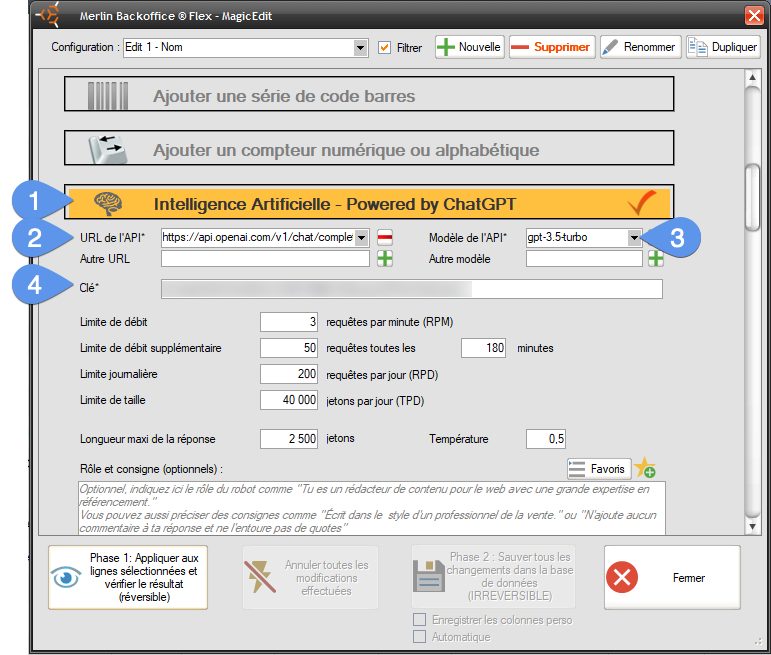This screenshot has height=655, width=771.
Task: Click the Température field showing 0,5
Action: tap(546, 439)
